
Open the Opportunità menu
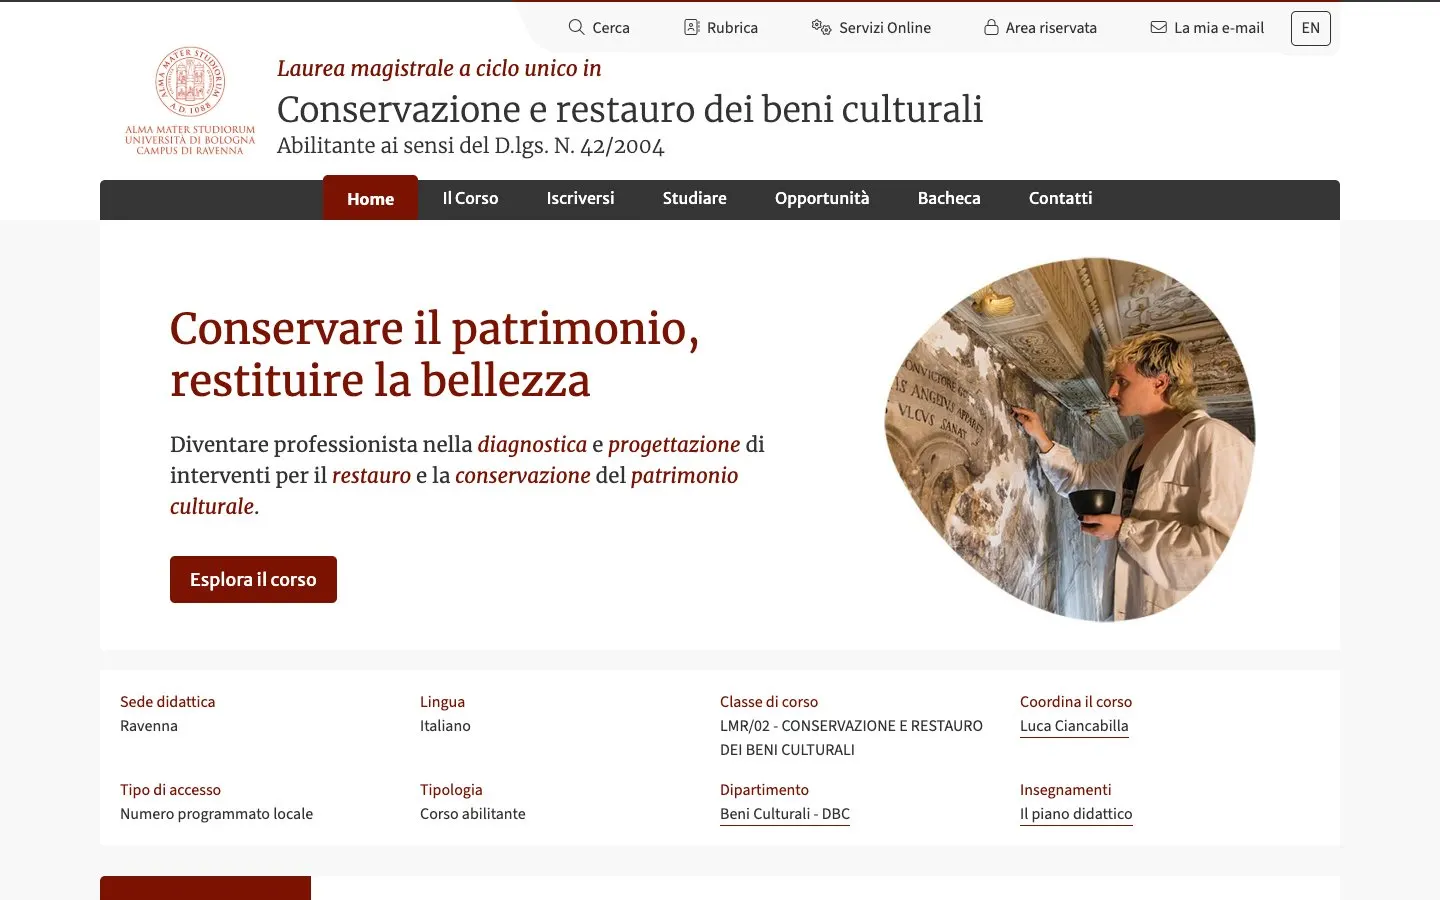coord(822,198)
